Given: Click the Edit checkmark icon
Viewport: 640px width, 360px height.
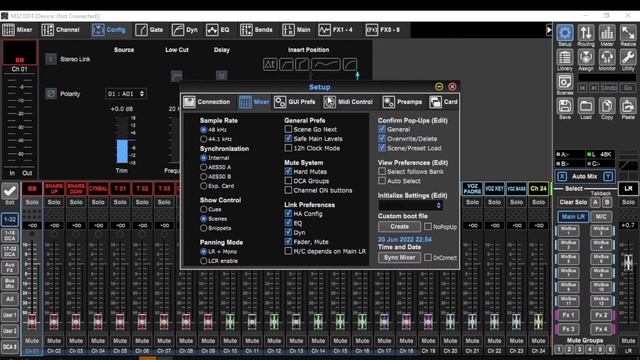Looking at the screenshot, I should pyautogui.click(x=10, y=191).
